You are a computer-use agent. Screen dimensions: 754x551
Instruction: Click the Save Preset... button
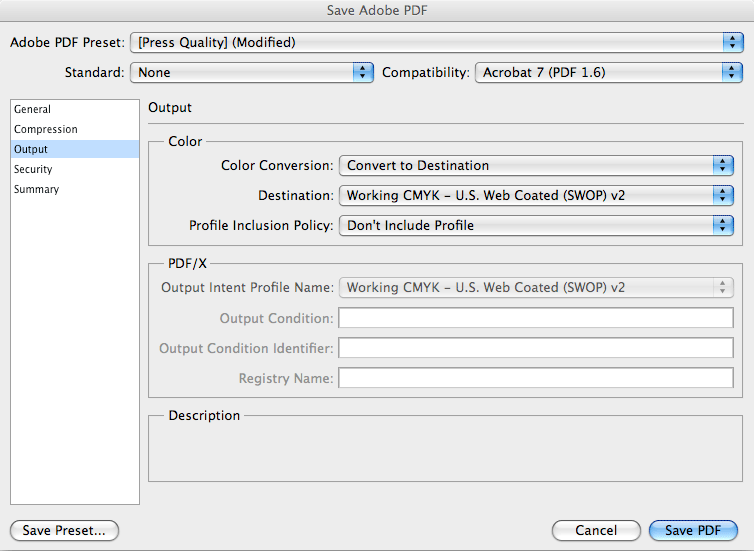[x=64, y=530]
